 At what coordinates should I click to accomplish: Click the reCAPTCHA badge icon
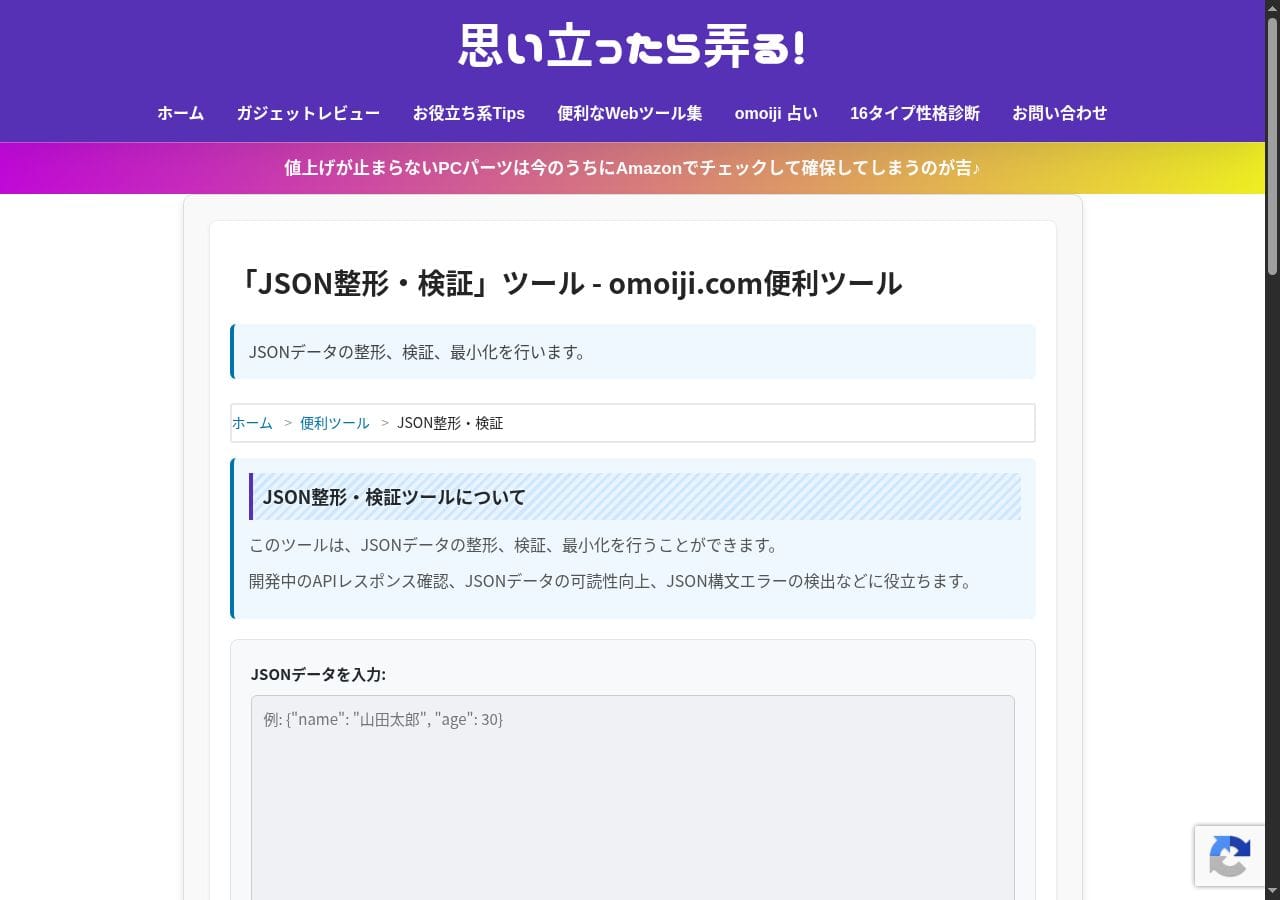point(1230,856)
